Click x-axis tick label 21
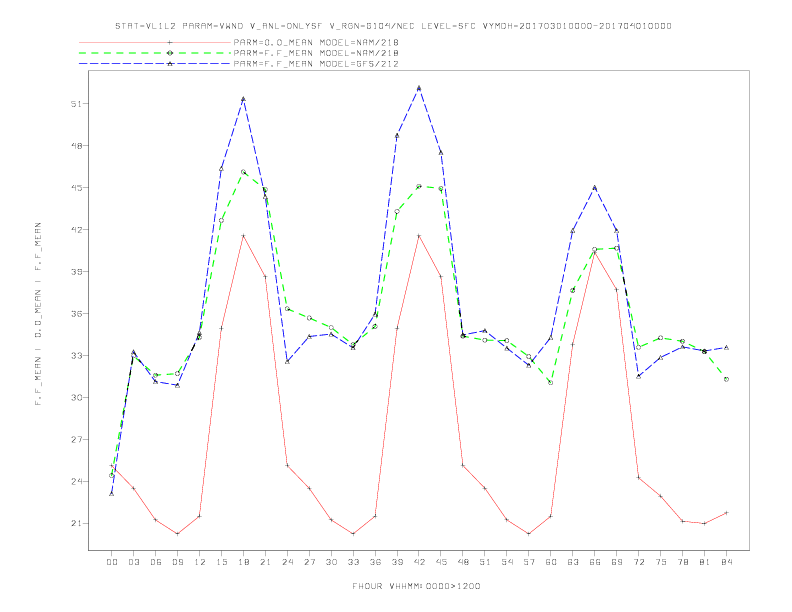The image size is (792, 612). click(x=265, y=562)
